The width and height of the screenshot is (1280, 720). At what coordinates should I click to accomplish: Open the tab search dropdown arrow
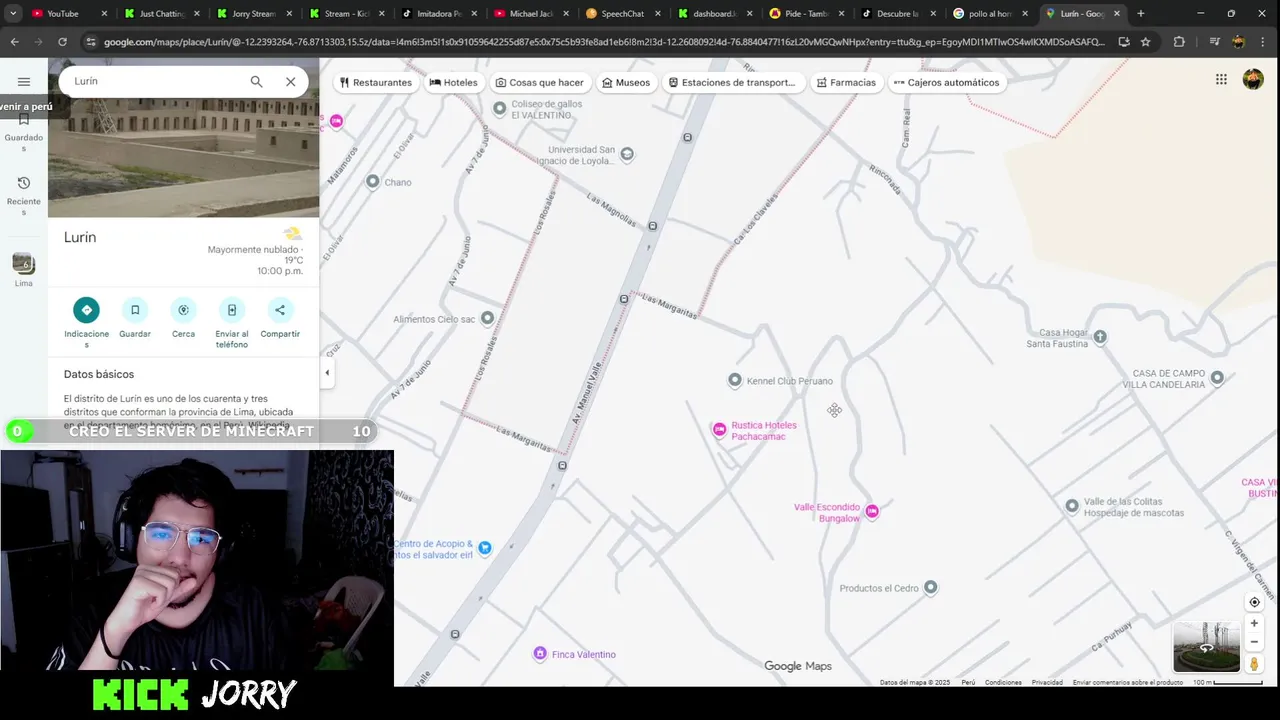13,14
